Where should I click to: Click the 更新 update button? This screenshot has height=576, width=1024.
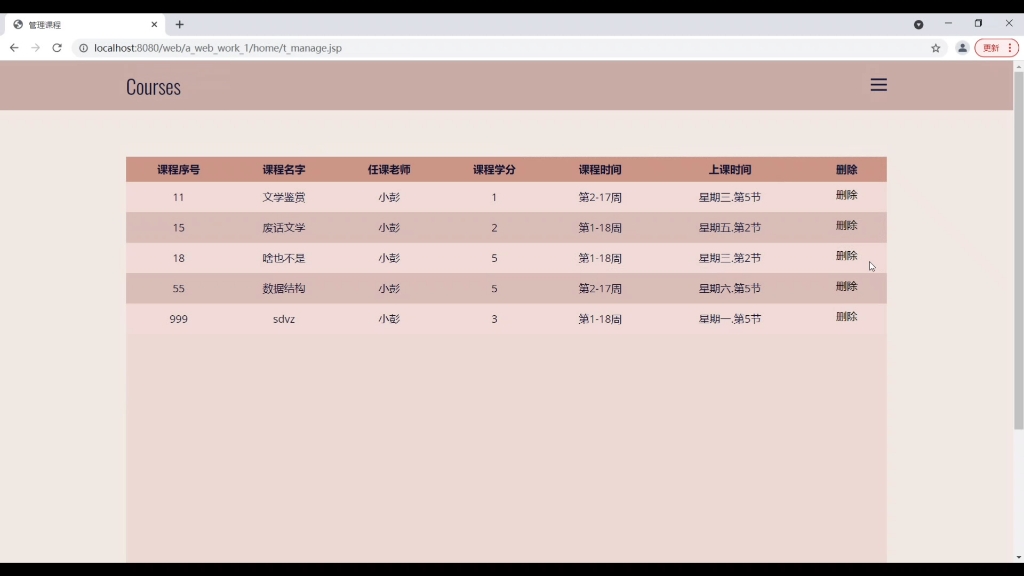(x=993, y=47)
